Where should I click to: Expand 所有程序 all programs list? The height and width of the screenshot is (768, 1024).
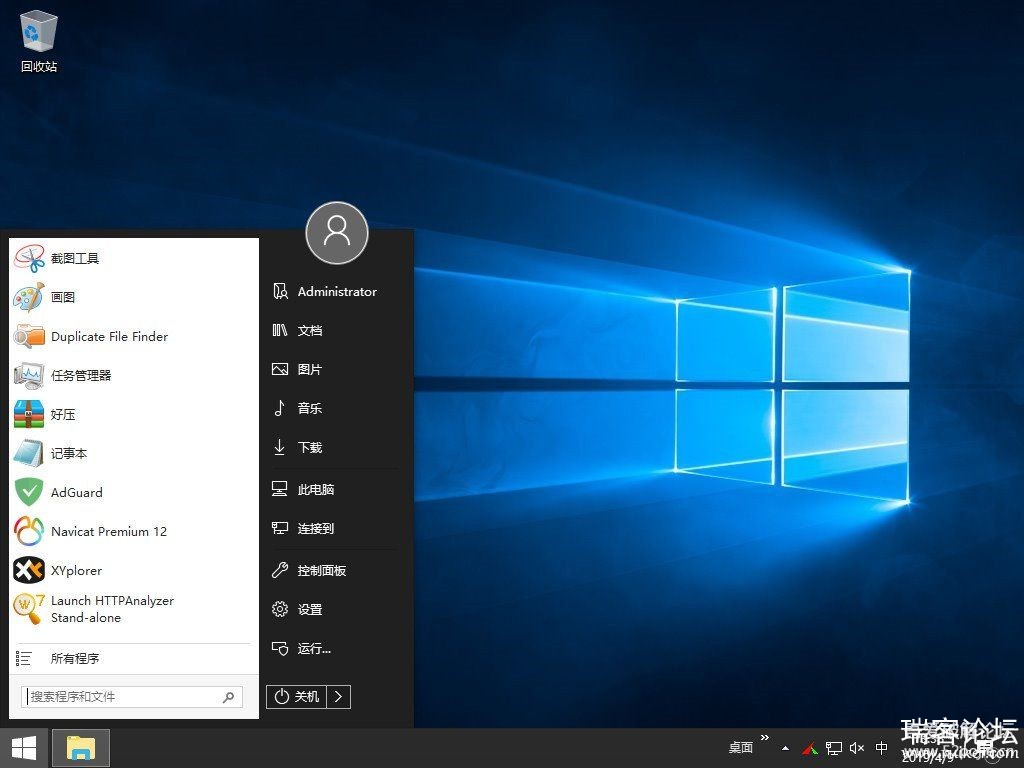(x=134, y=658)
